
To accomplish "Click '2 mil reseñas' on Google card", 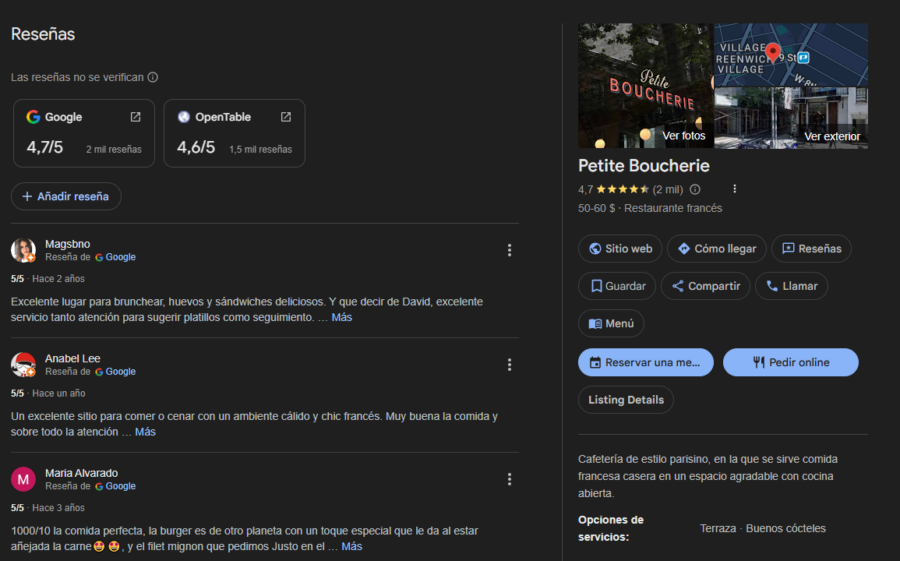I will (114, 149).
